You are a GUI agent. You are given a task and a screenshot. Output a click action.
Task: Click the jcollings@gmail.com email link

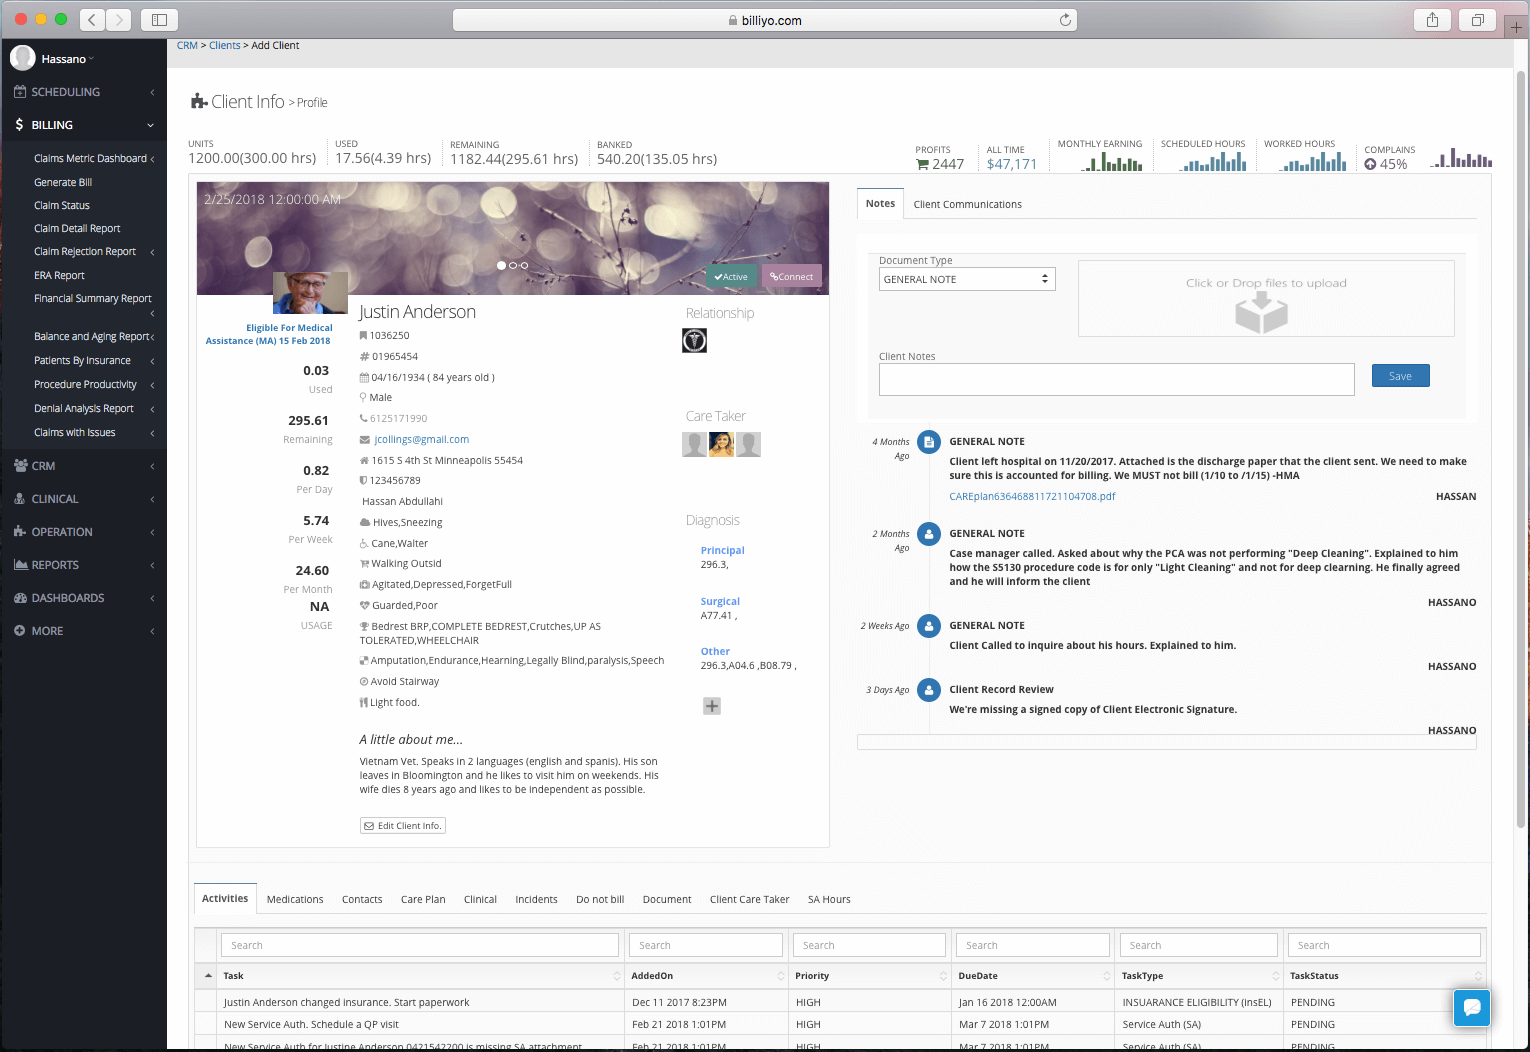[x=421, y=440]
